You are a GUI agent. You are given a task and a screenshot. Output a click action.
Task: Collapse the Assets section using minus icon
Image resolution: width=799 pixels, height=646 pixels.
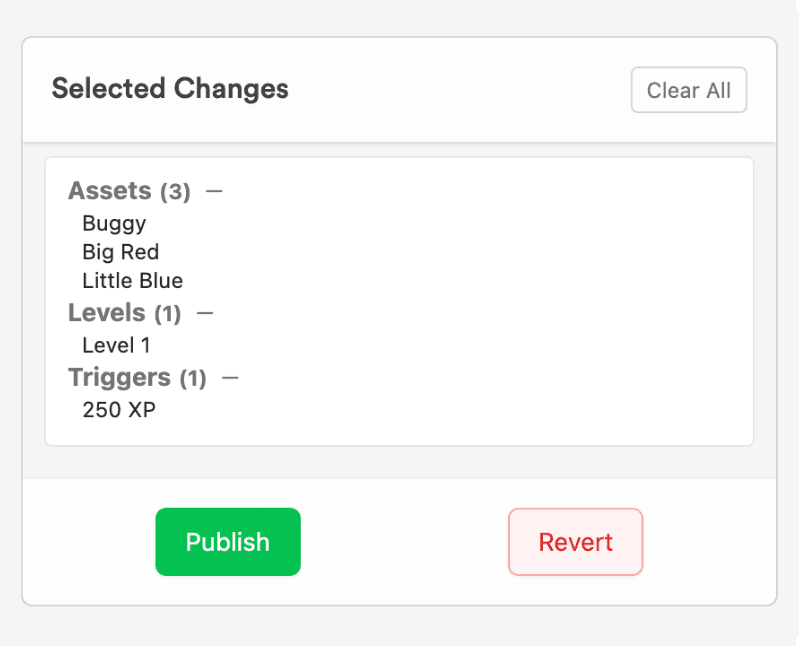(214, 191)
